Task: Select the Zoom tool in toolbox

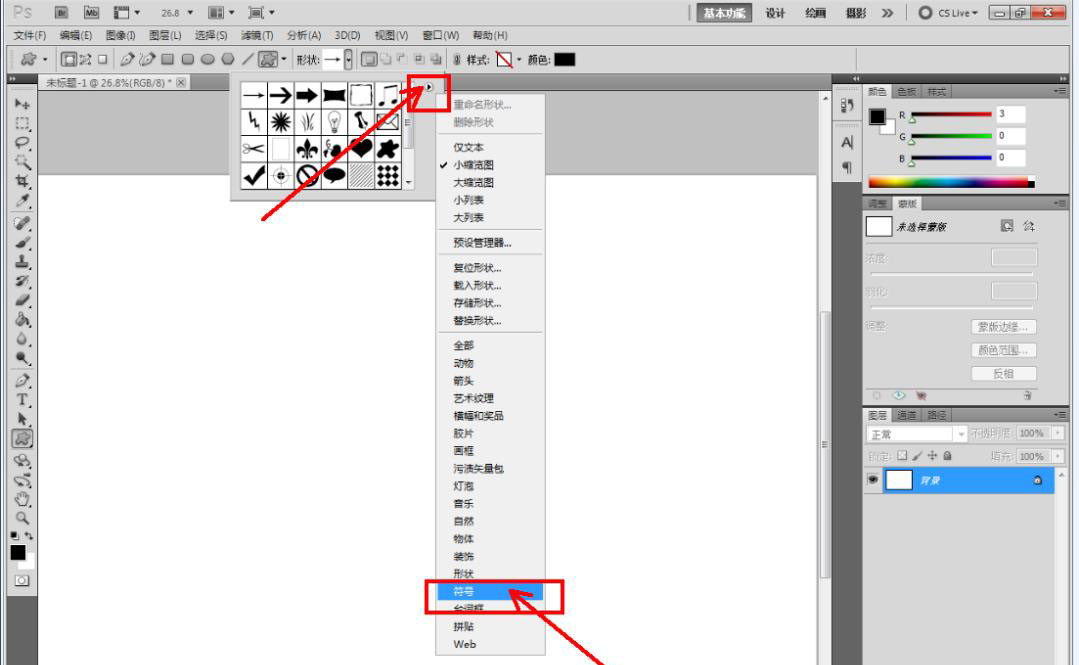Action: (22, 518)
